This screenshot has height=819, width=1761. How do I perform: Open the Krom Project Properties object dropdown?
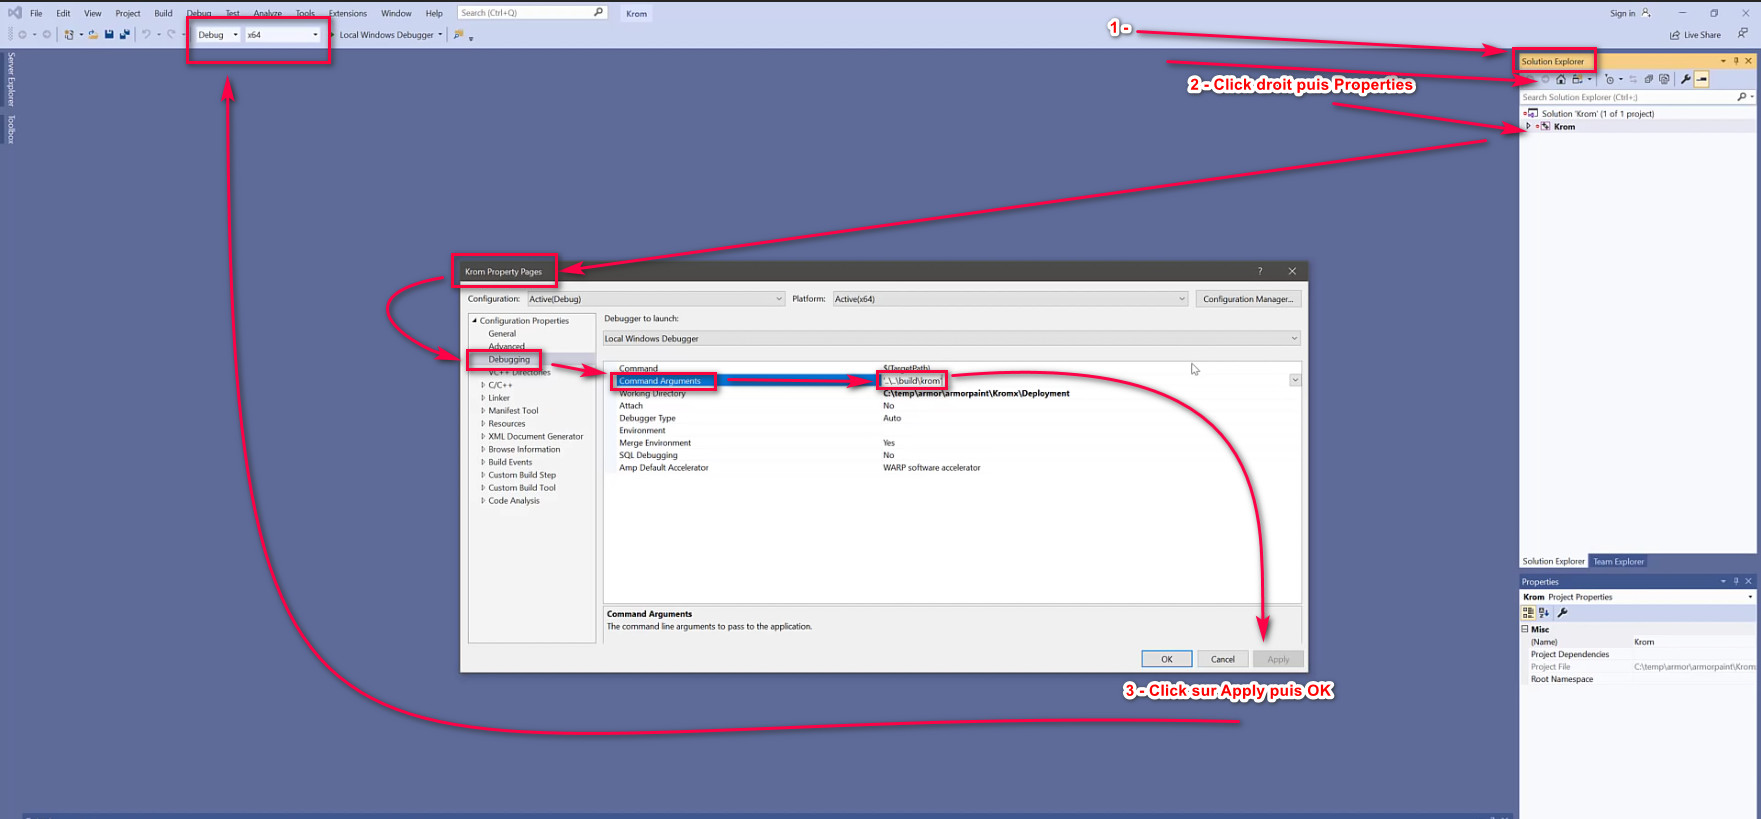1750,597
